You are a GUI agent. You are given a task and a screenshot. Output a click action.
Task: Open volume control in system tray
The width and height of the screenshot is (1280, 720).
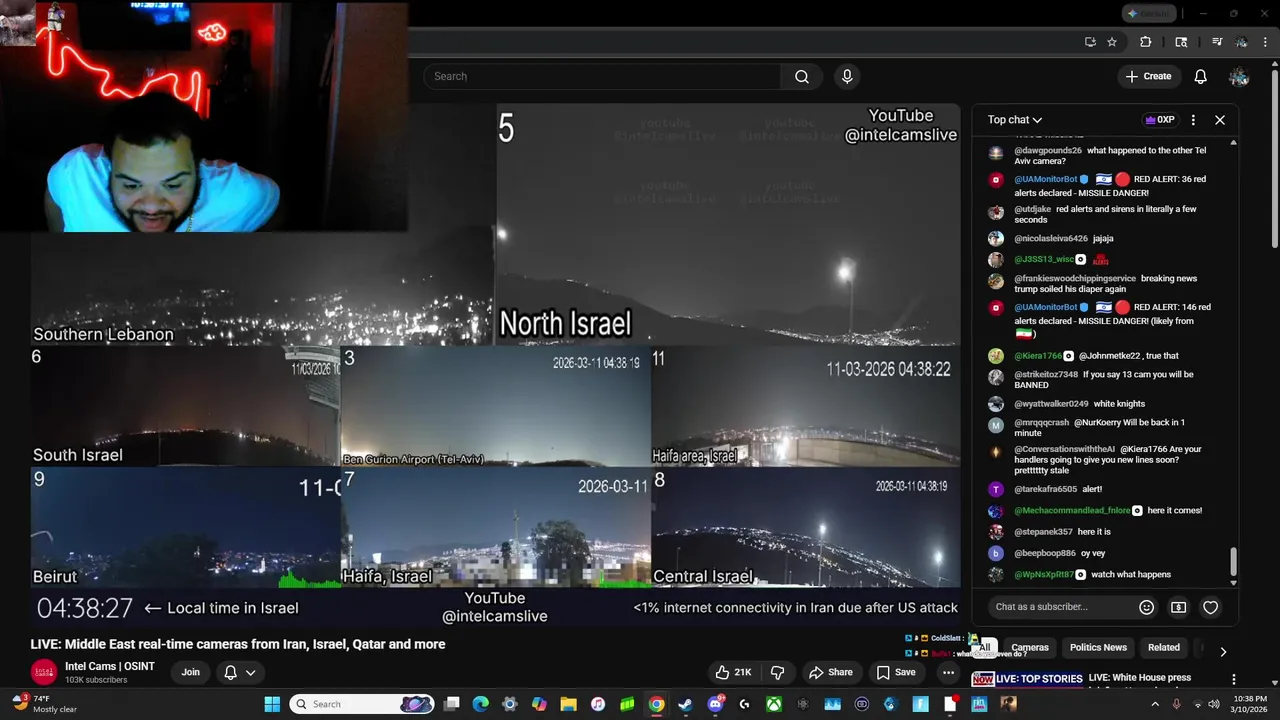click(1214, 704)
